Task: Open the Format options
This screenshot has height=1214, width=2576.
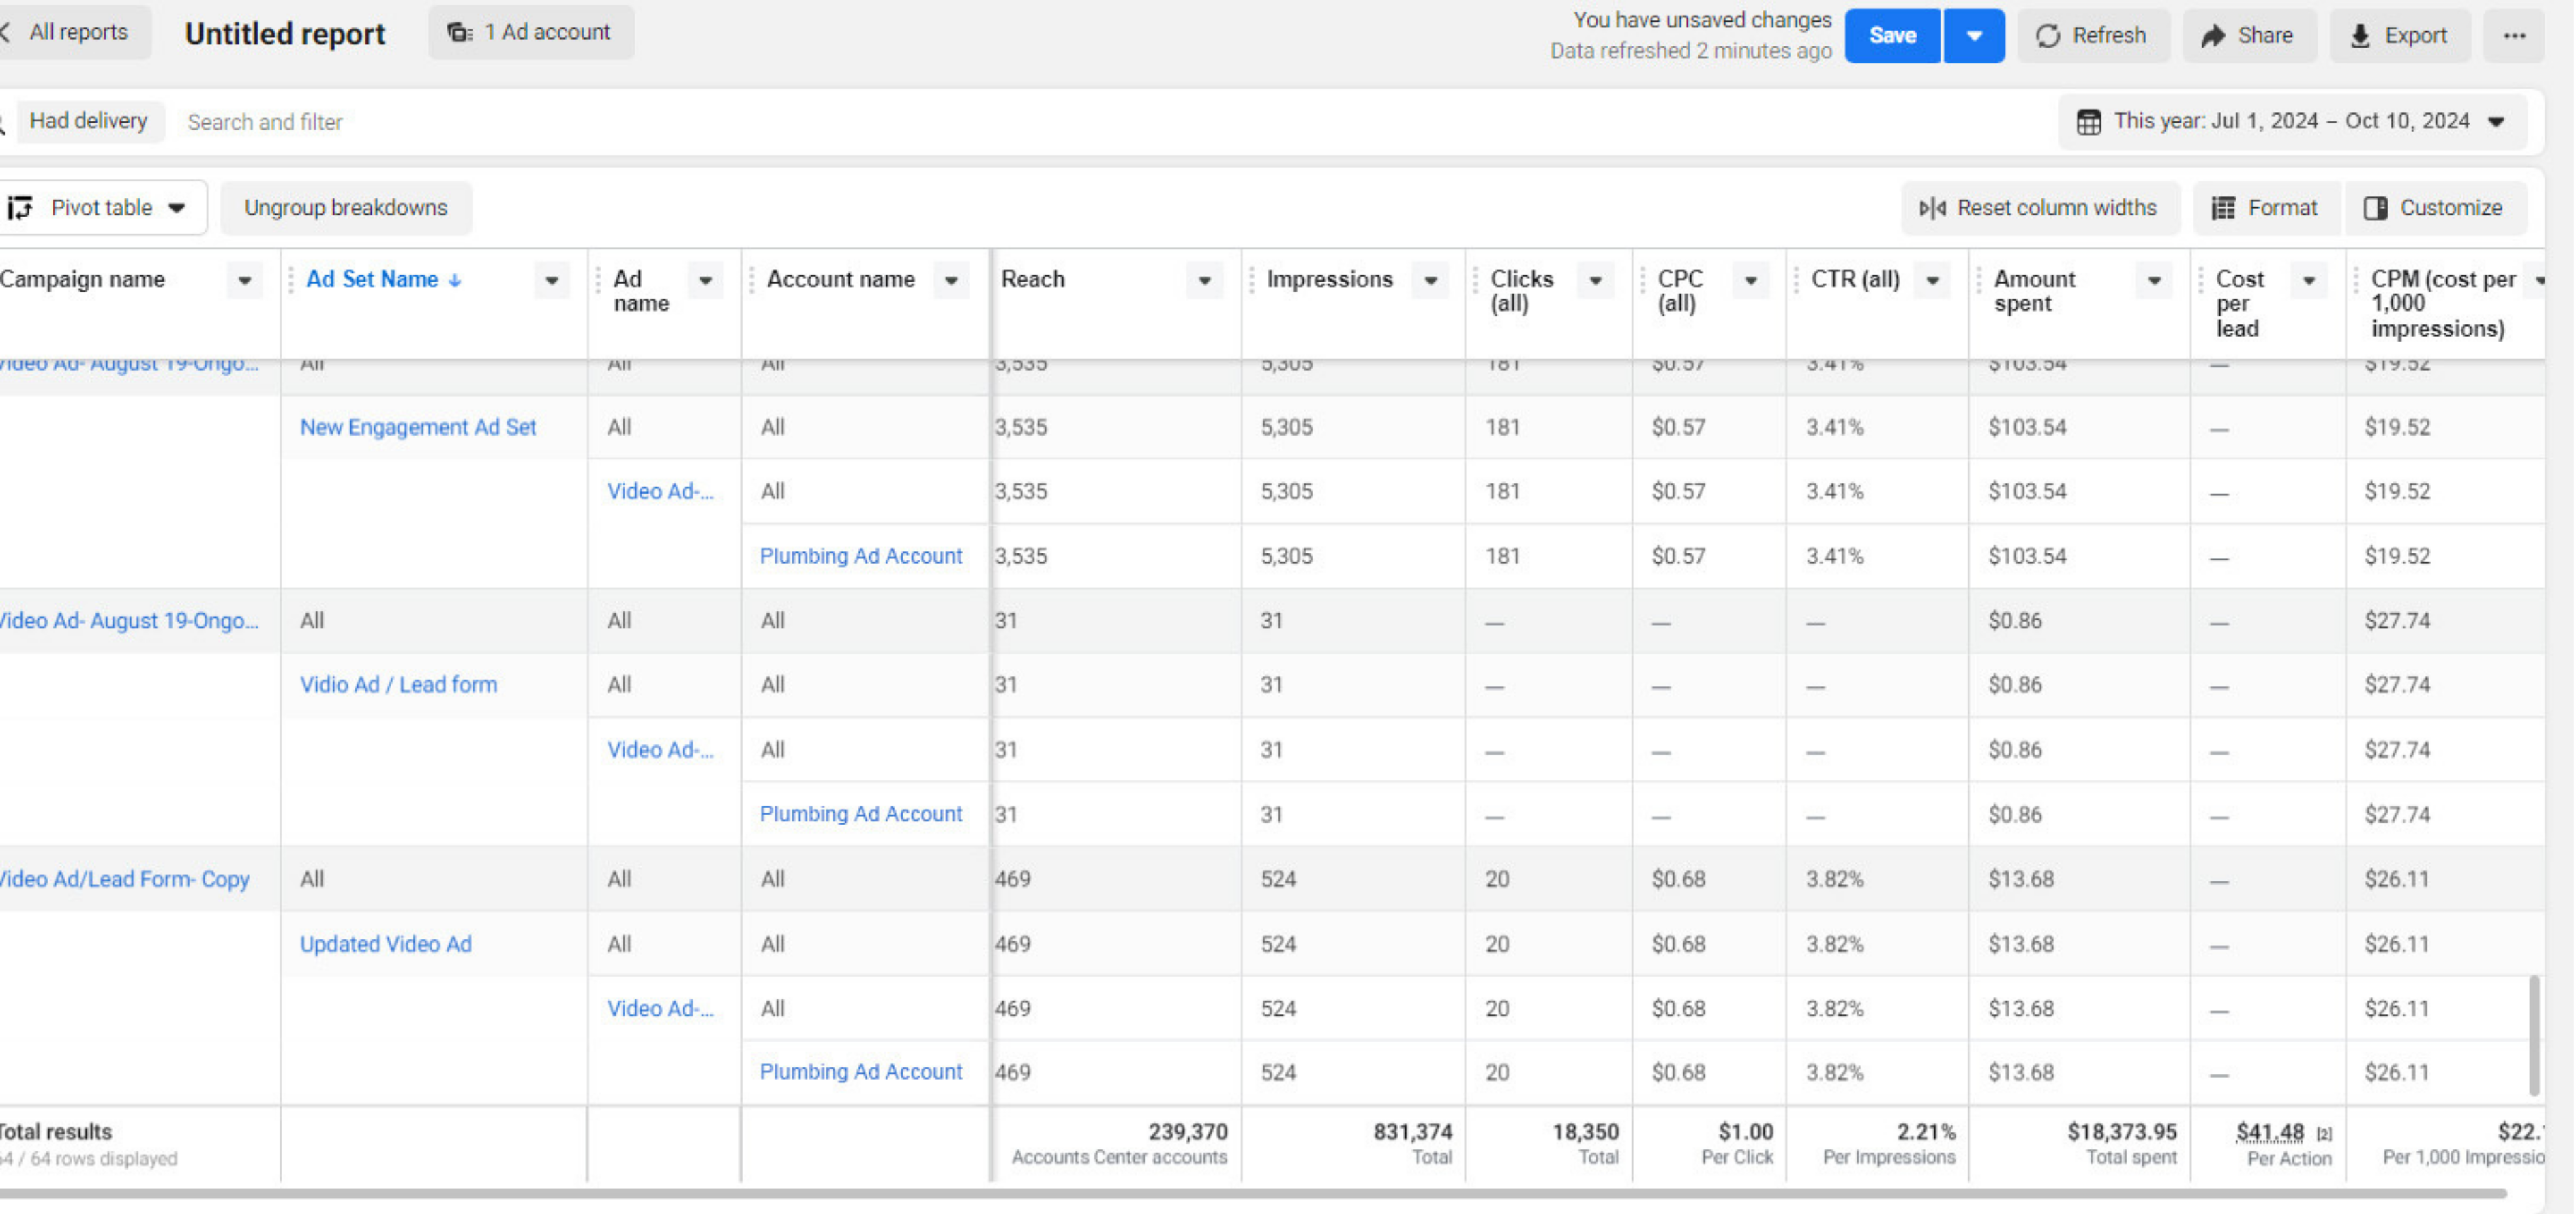Action: 2265,208
